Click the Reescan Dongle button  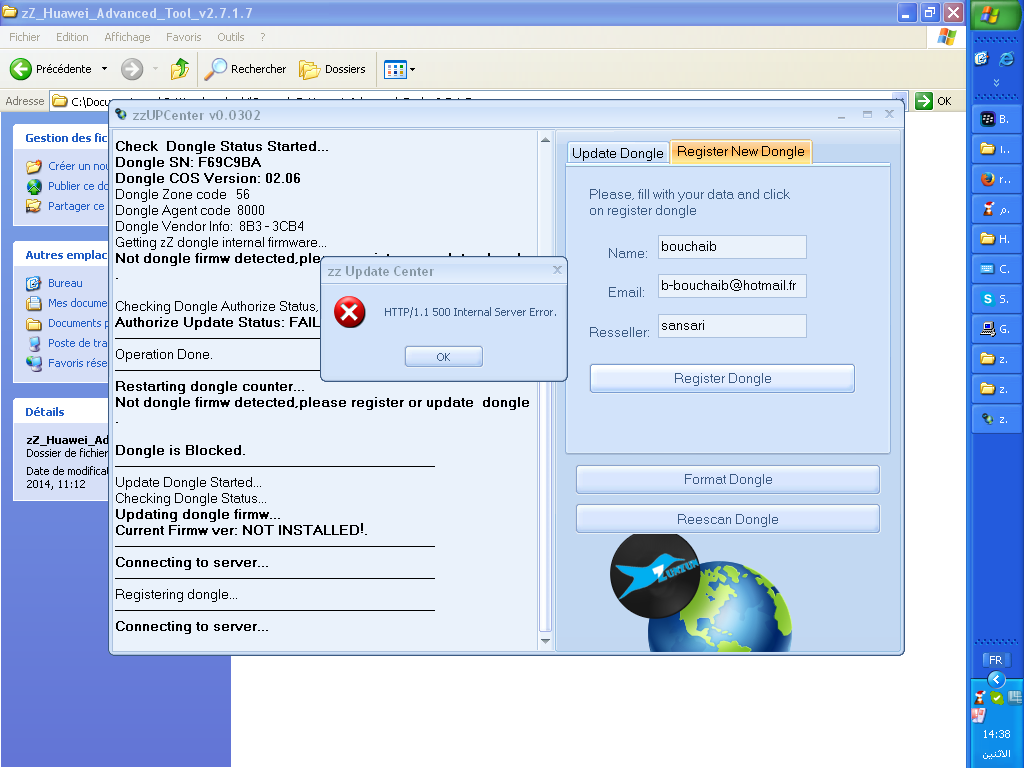pos(728,519)
